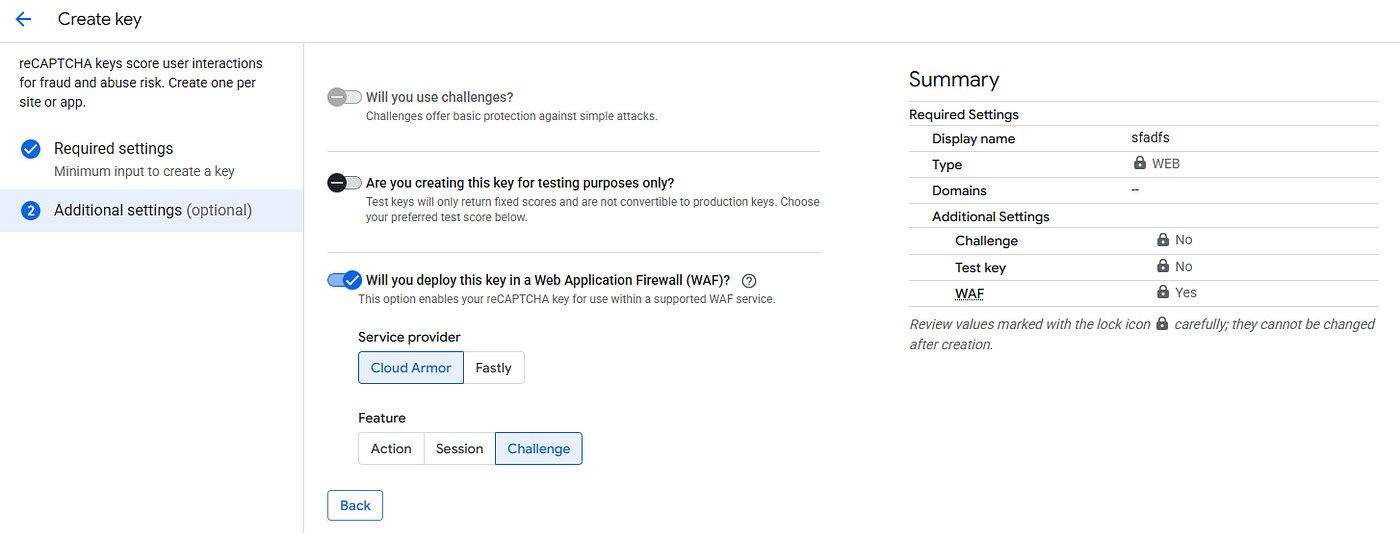The image size is (1400, 533).
Task: Click lock icon in Challenge summary row
Action: [1163, 240]
